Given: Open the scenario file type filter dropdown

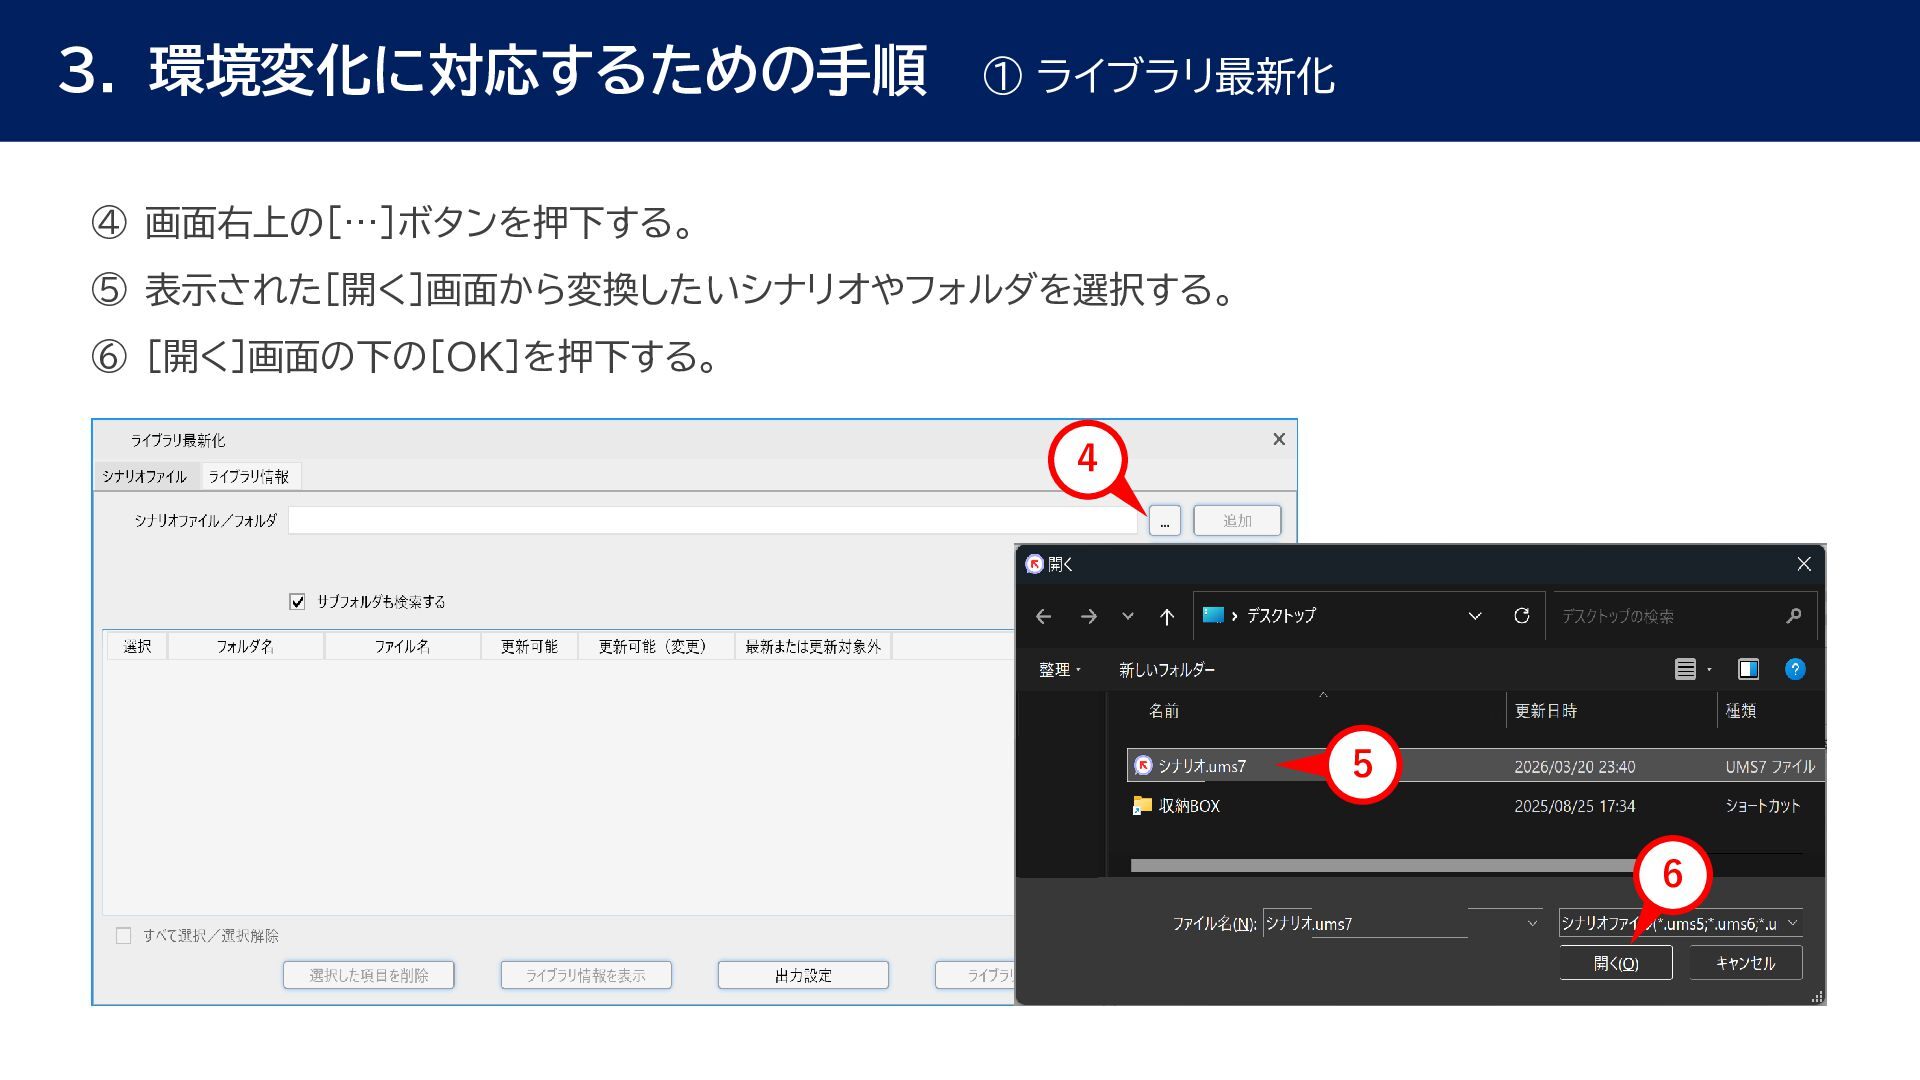Looking at the screenshot, I should [x=1793, y=923].
